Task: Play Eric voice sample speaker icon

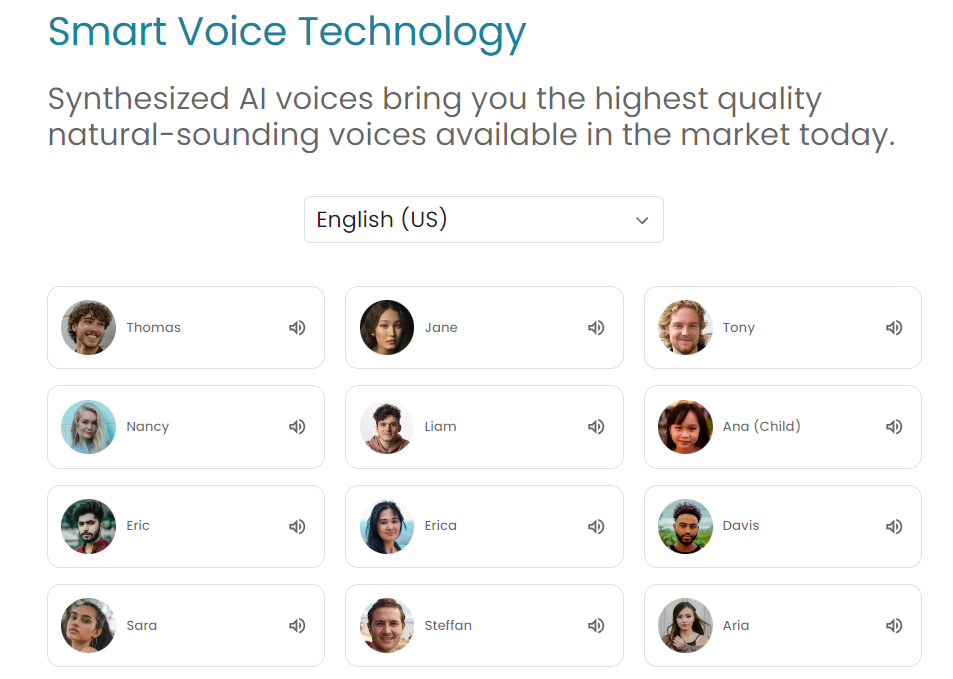Action: pos(297,526)
